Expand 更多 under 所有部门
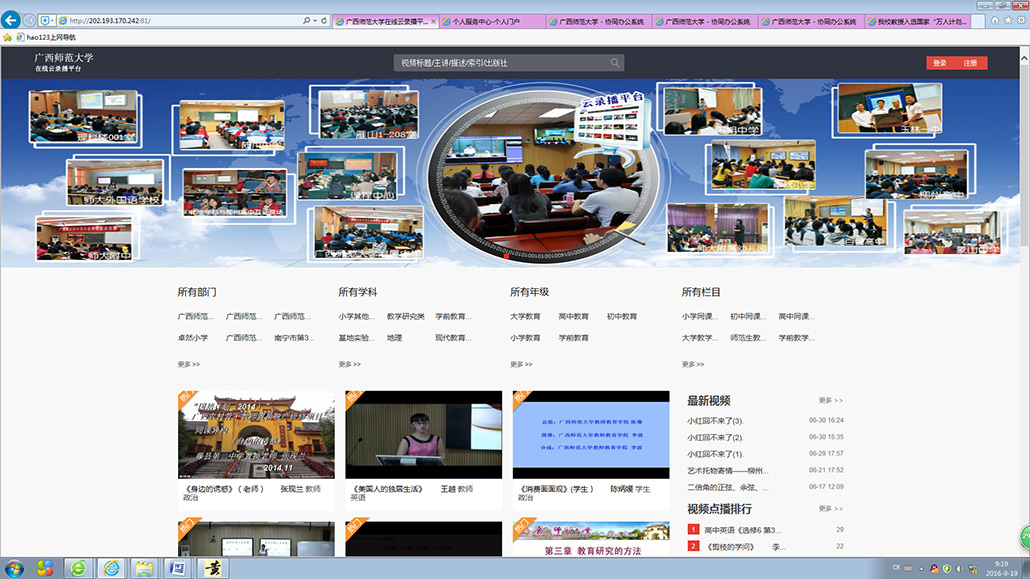1030x579 pixels. [x=188, y=364]
